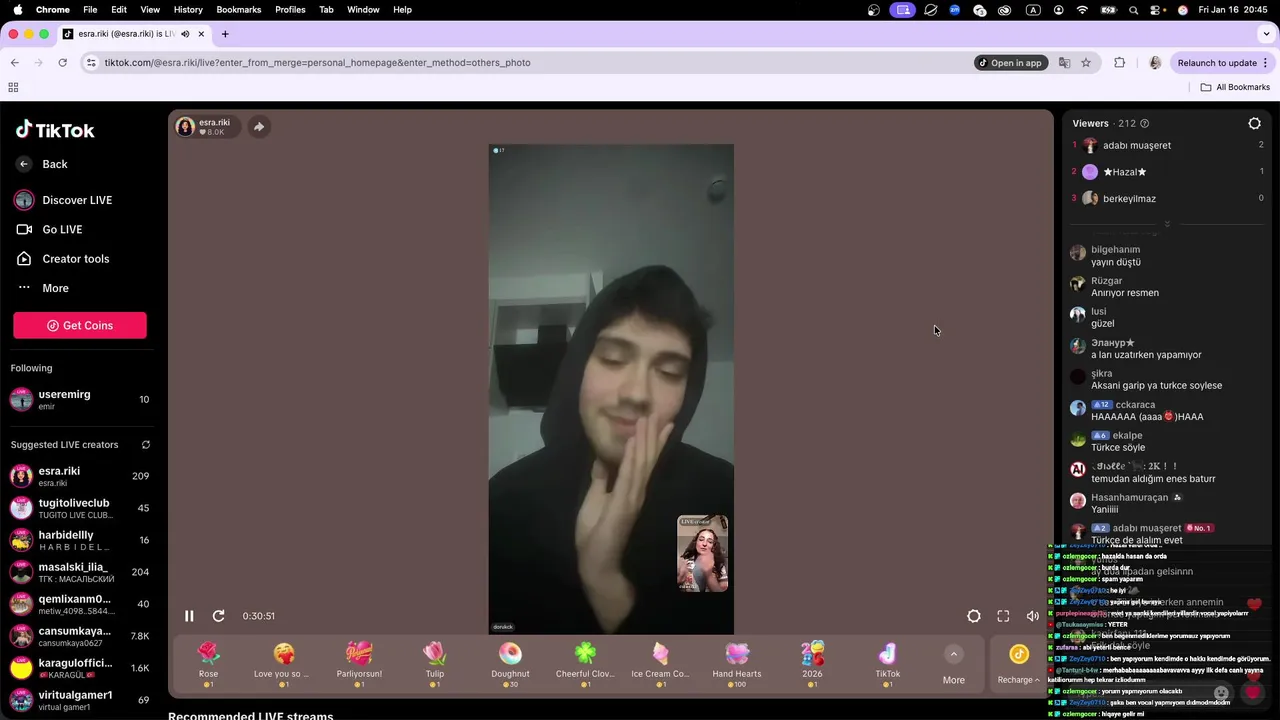Open chat panel settings
This screenshot has height=720, width=1280.
pos(1254,124)
